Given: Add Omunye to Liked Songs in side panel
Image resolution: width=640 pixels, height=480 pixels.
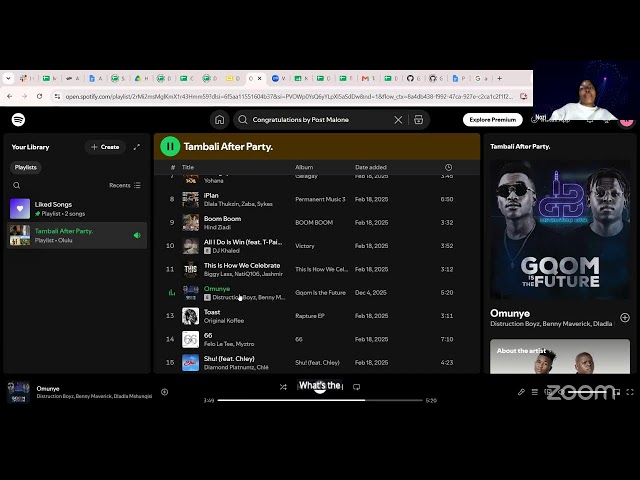Looking at the screenshot, I should [624, 318].
